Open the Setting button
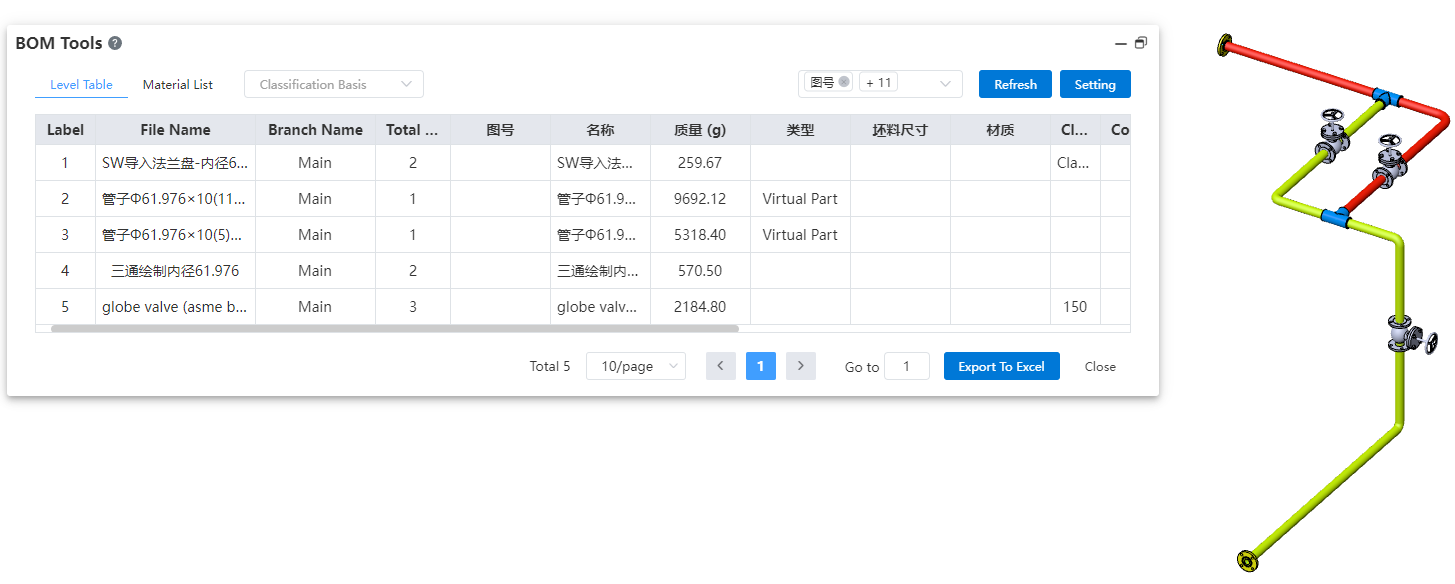 point(1094,85)
